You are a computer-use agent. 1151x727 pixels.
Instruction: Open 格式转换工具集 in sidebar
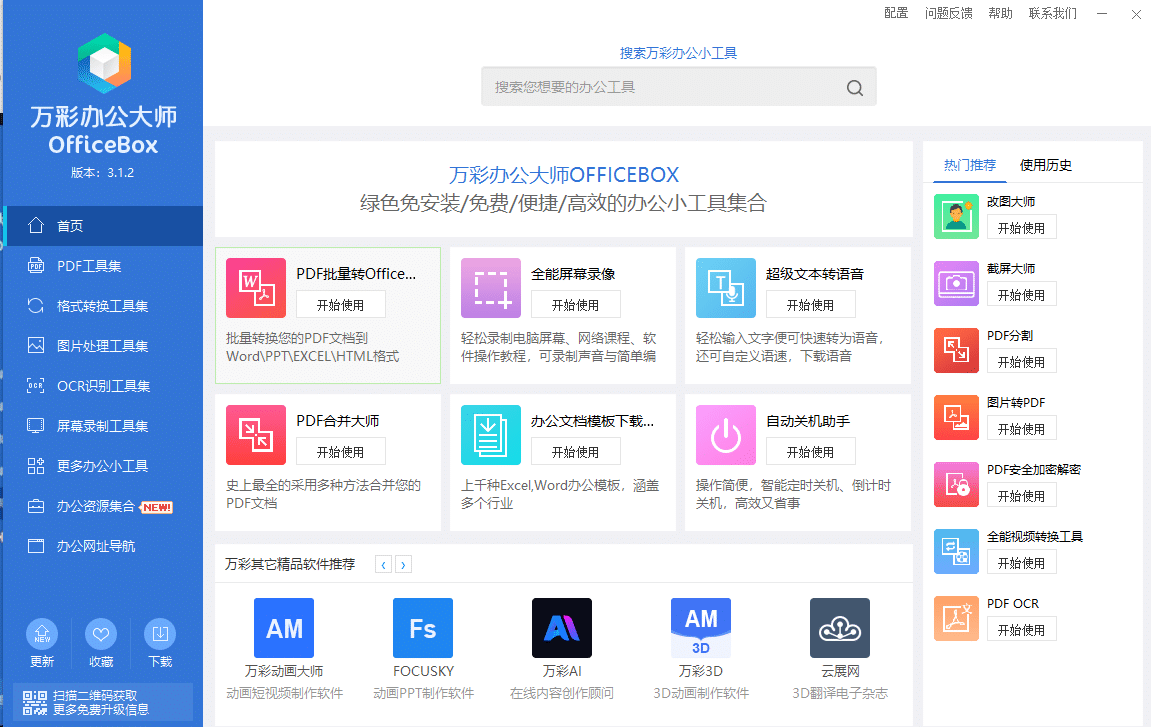(x=103, y=306)
